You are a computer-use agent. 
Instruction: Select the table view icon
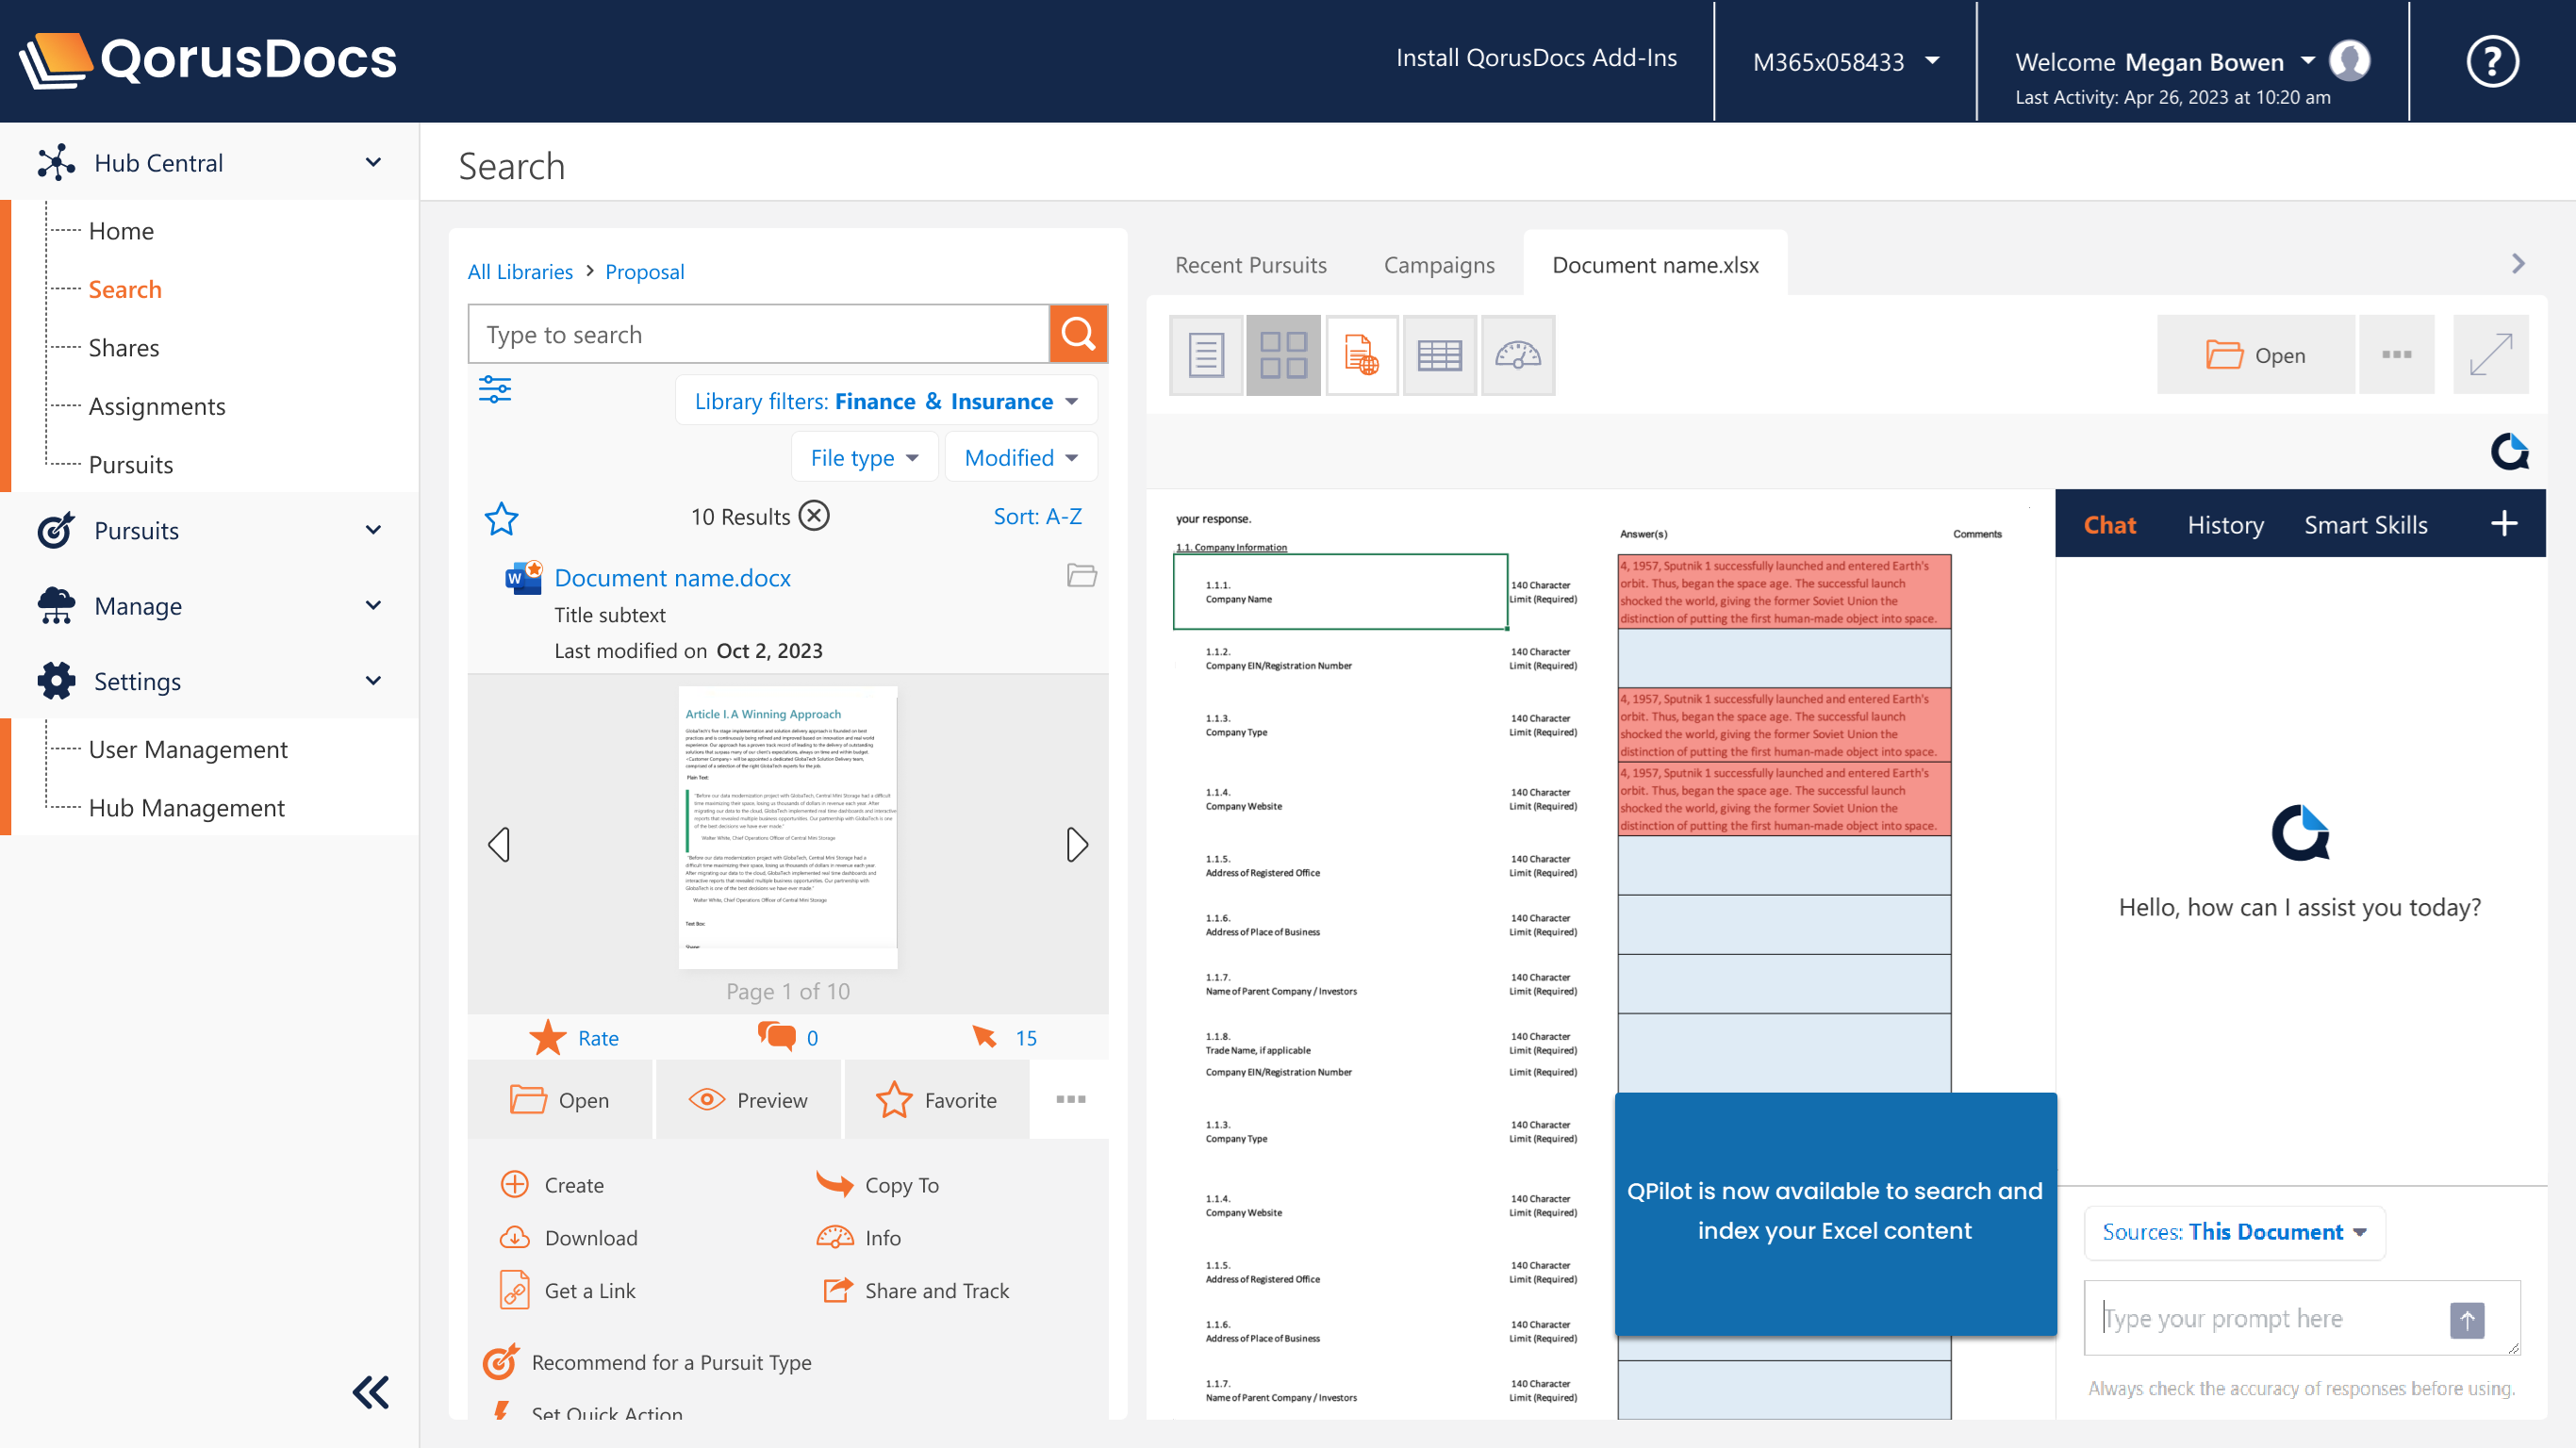[x=1439, y=355]
